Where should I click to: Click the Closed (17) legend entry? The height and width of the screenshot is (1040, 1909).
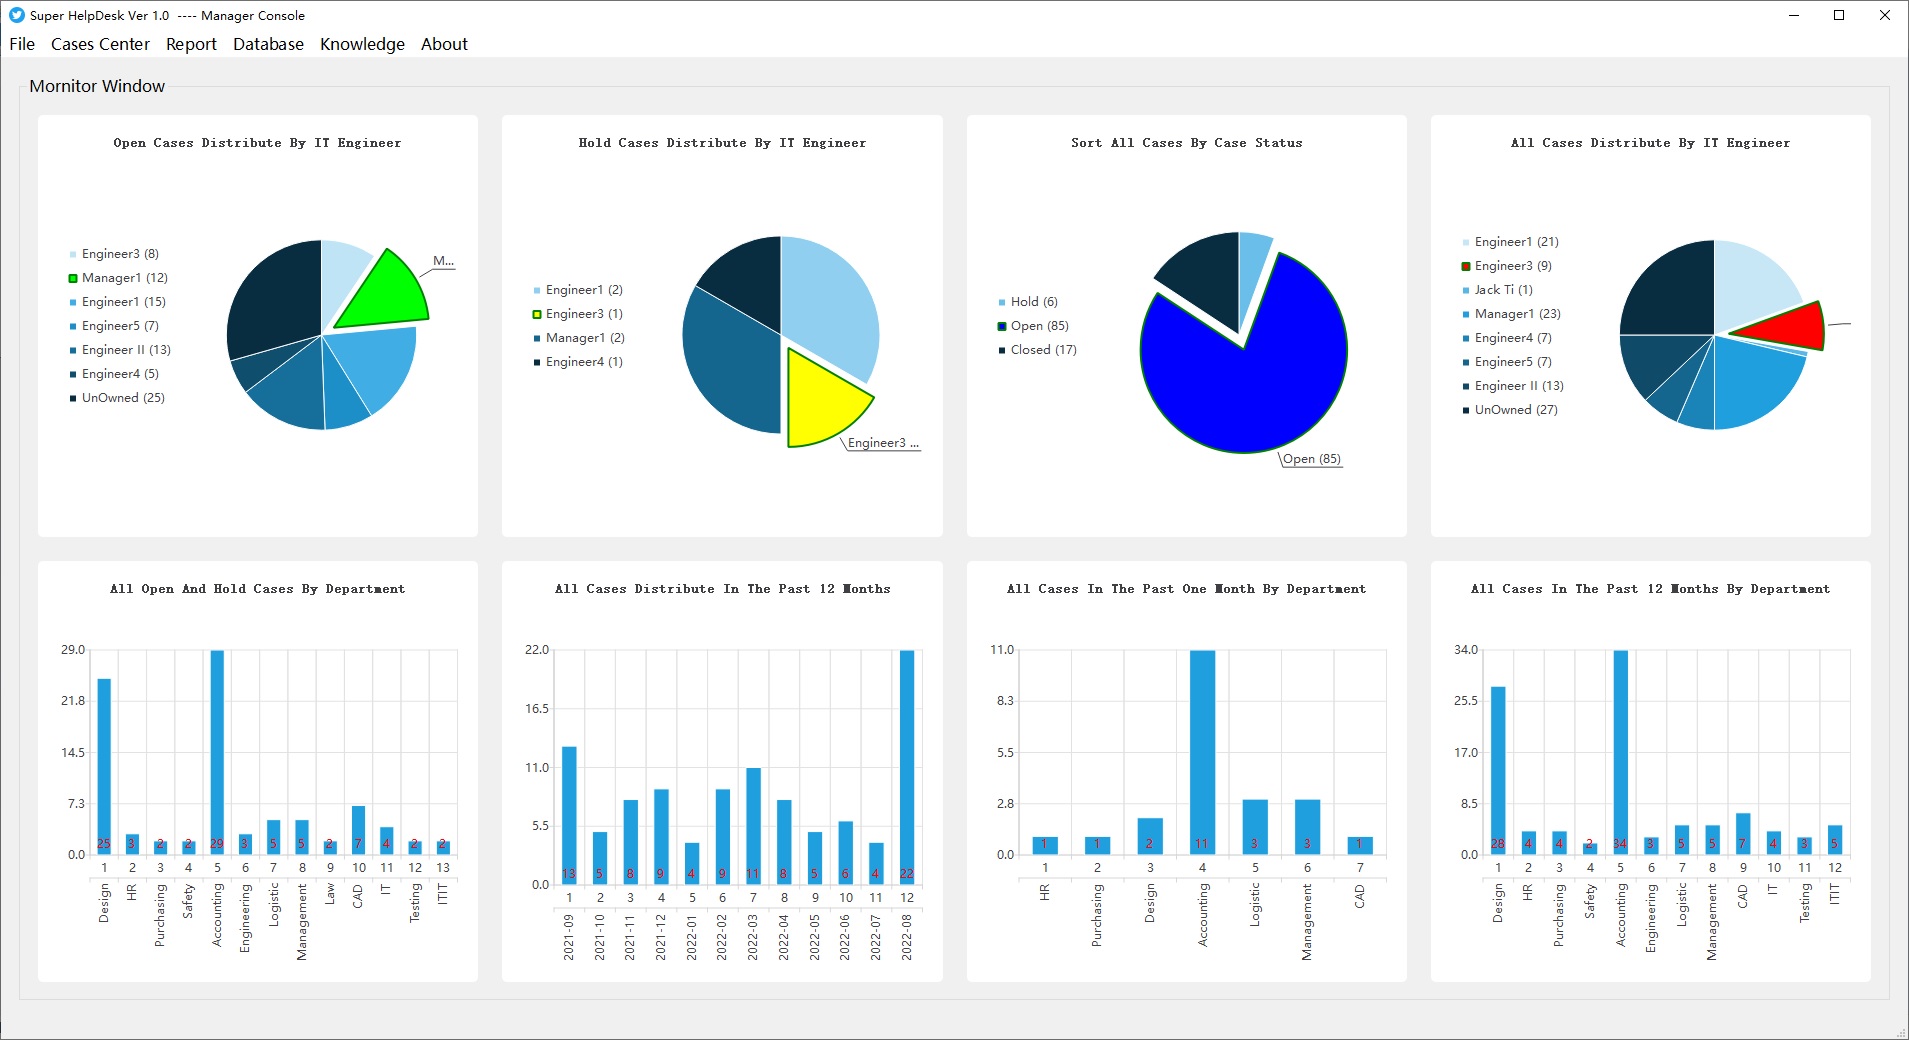pos(1038,350)
